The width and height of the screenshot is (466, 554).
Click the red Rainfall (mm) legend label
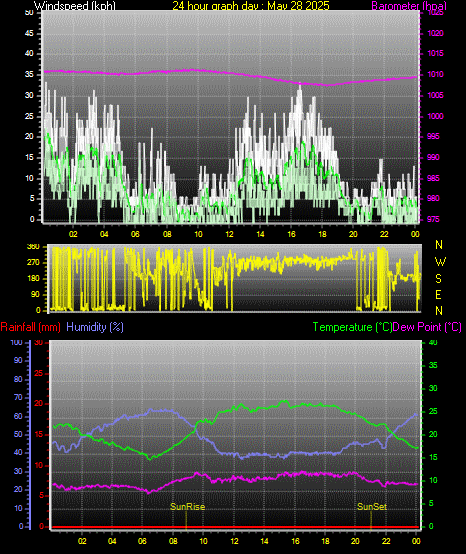click(30, 327)
